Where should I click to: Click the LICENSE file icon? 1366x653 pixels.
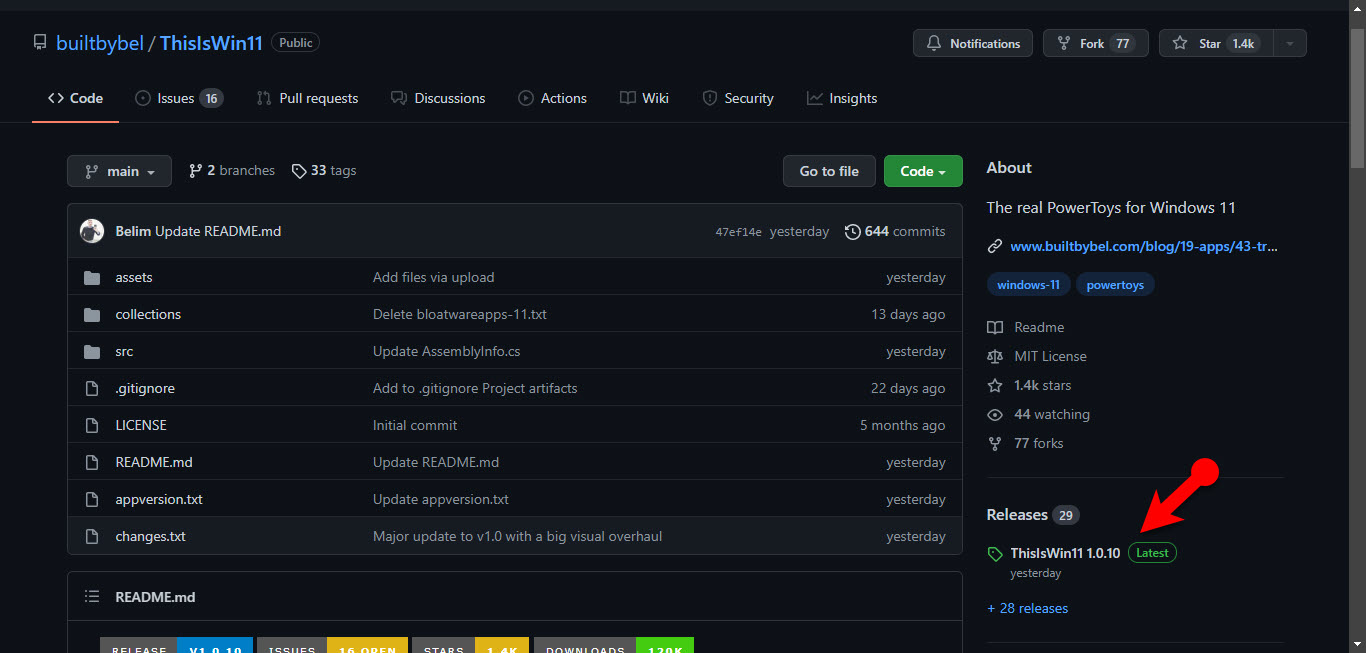92,425
